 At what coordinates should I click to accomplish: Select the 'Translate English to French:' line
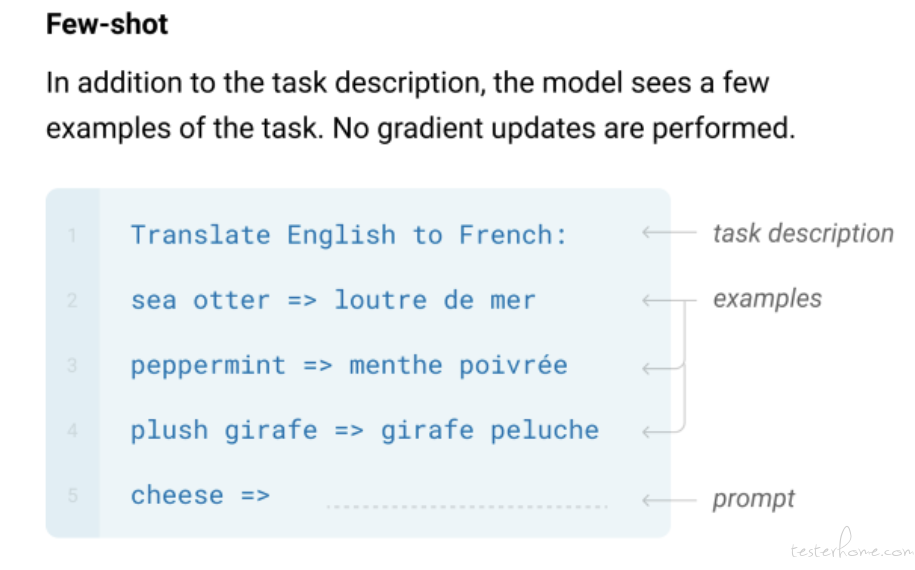(348, 235)
